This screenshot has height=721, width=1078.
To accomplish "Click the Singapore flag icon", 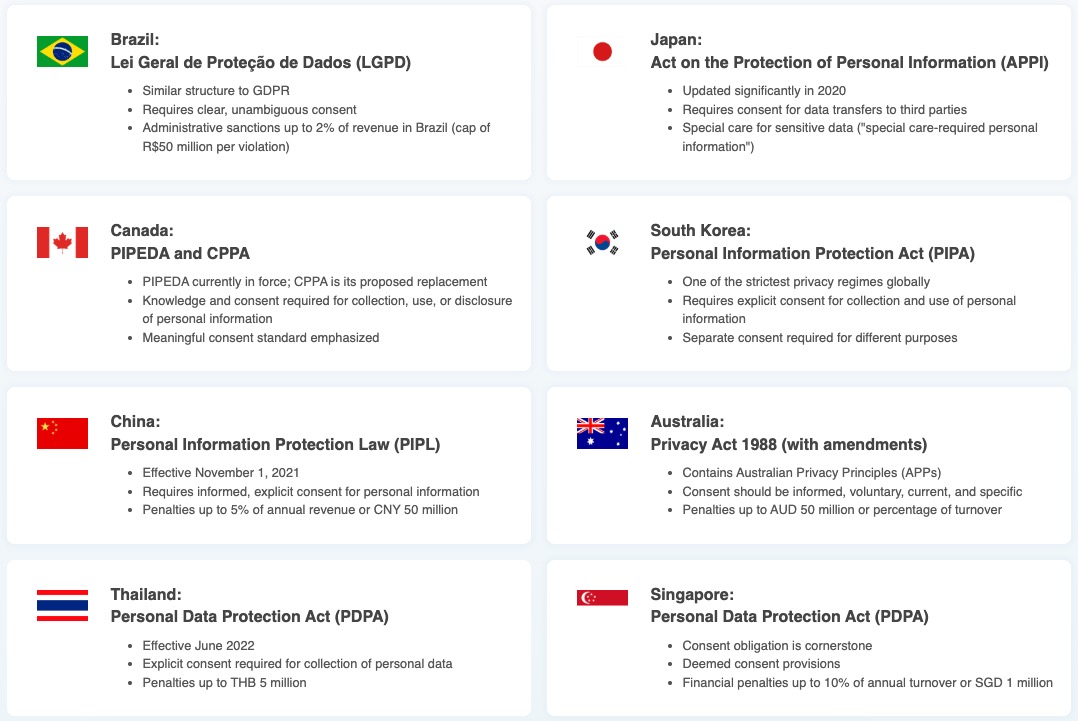I will point(602,597).
